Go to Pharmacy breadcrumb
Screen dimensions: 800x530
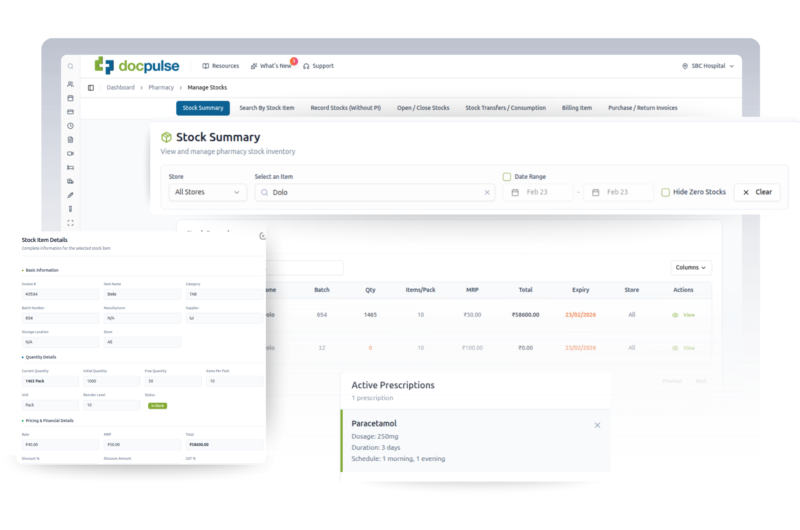click(161, 88)
